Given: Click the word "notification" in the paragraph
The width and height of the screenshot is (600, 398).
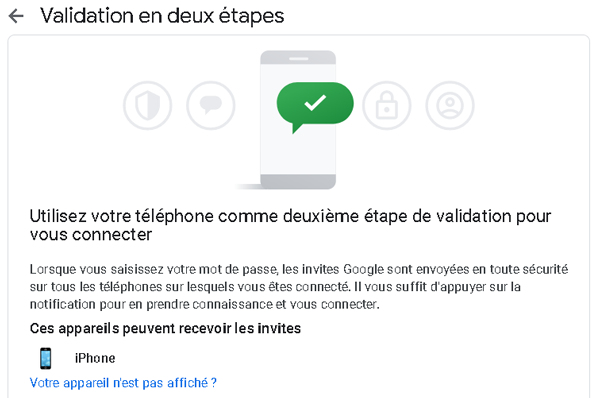Looking at the screenshot, I should (x=63, y=304).
